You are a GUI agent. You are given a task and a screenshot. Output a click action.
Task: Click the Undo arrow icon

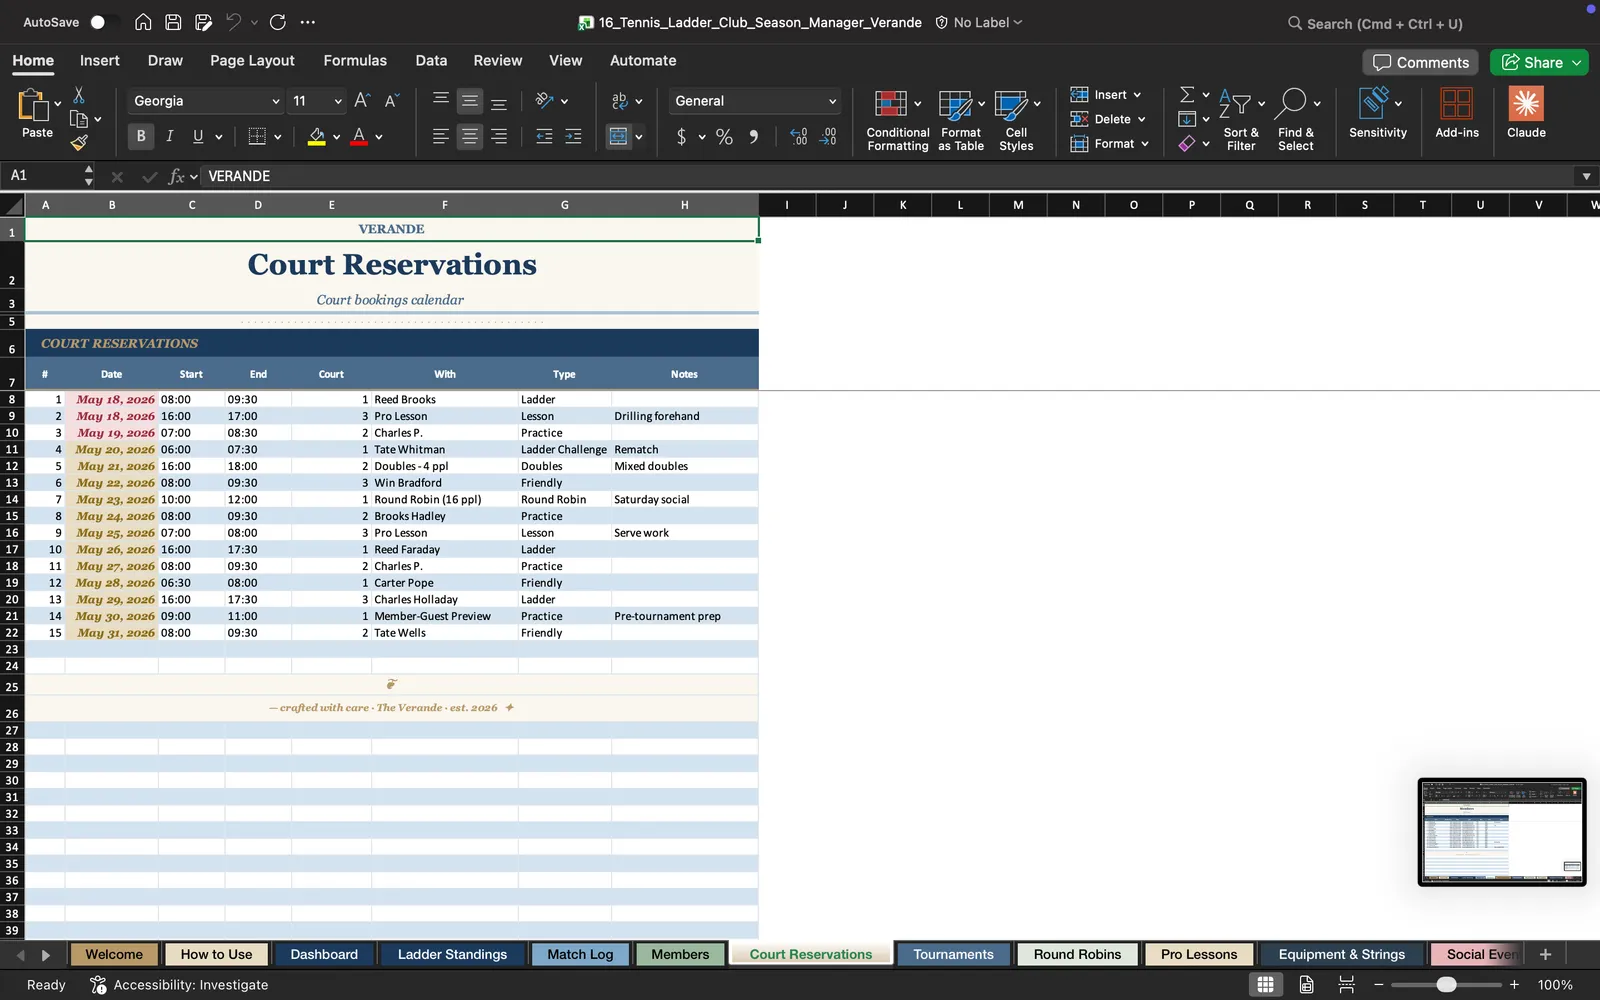233,22
